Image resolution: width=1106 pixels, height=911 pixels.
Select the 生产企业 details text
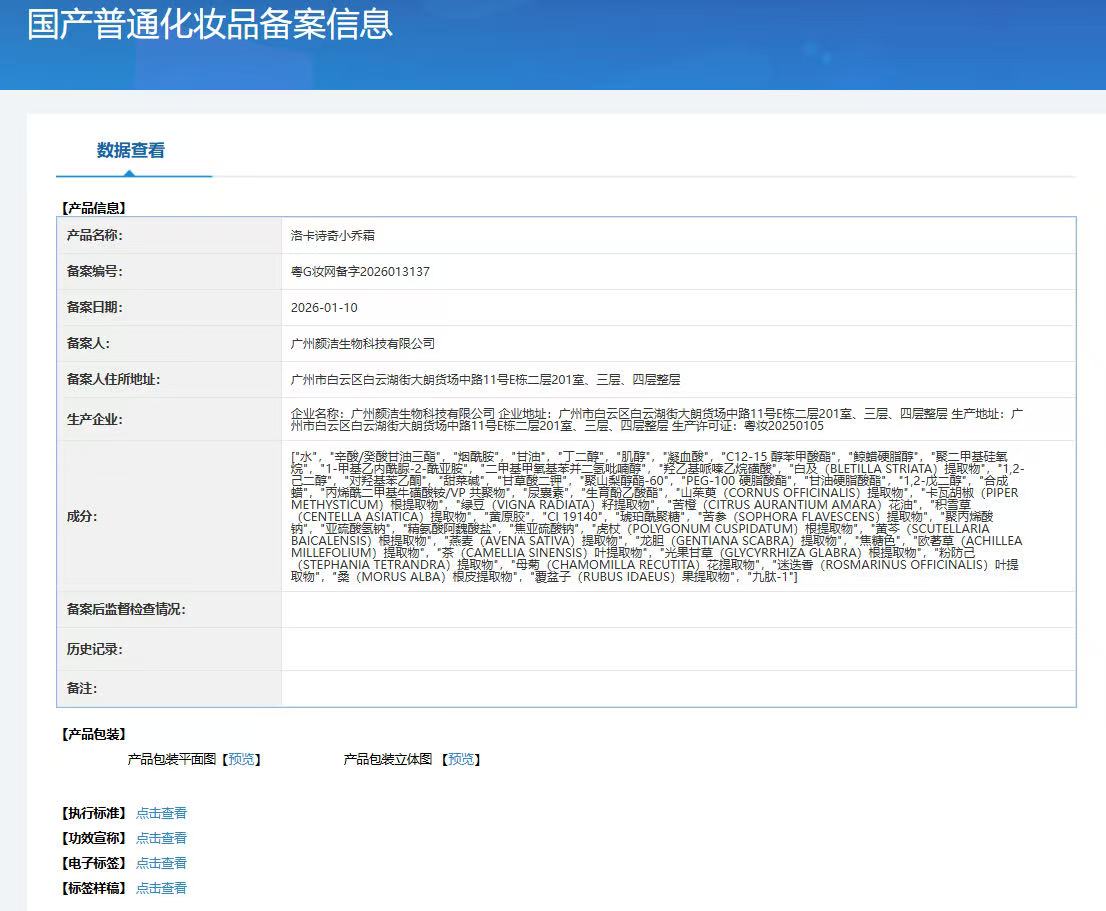657,420
